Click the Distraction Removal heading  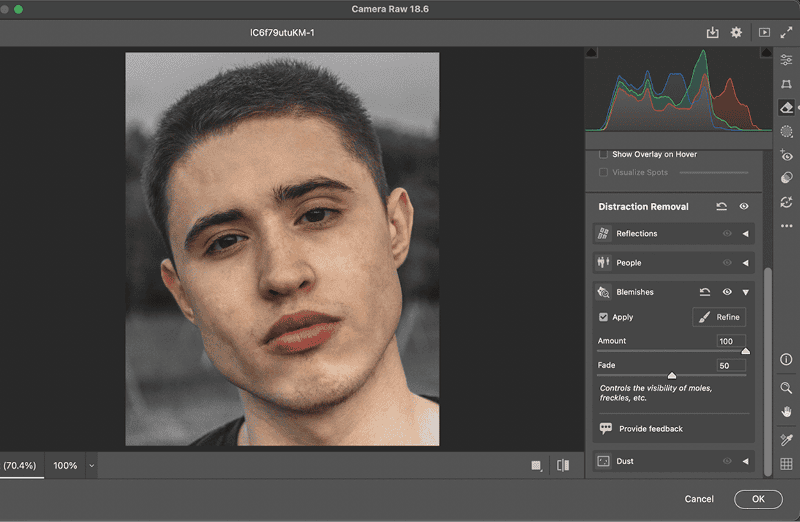643,207
